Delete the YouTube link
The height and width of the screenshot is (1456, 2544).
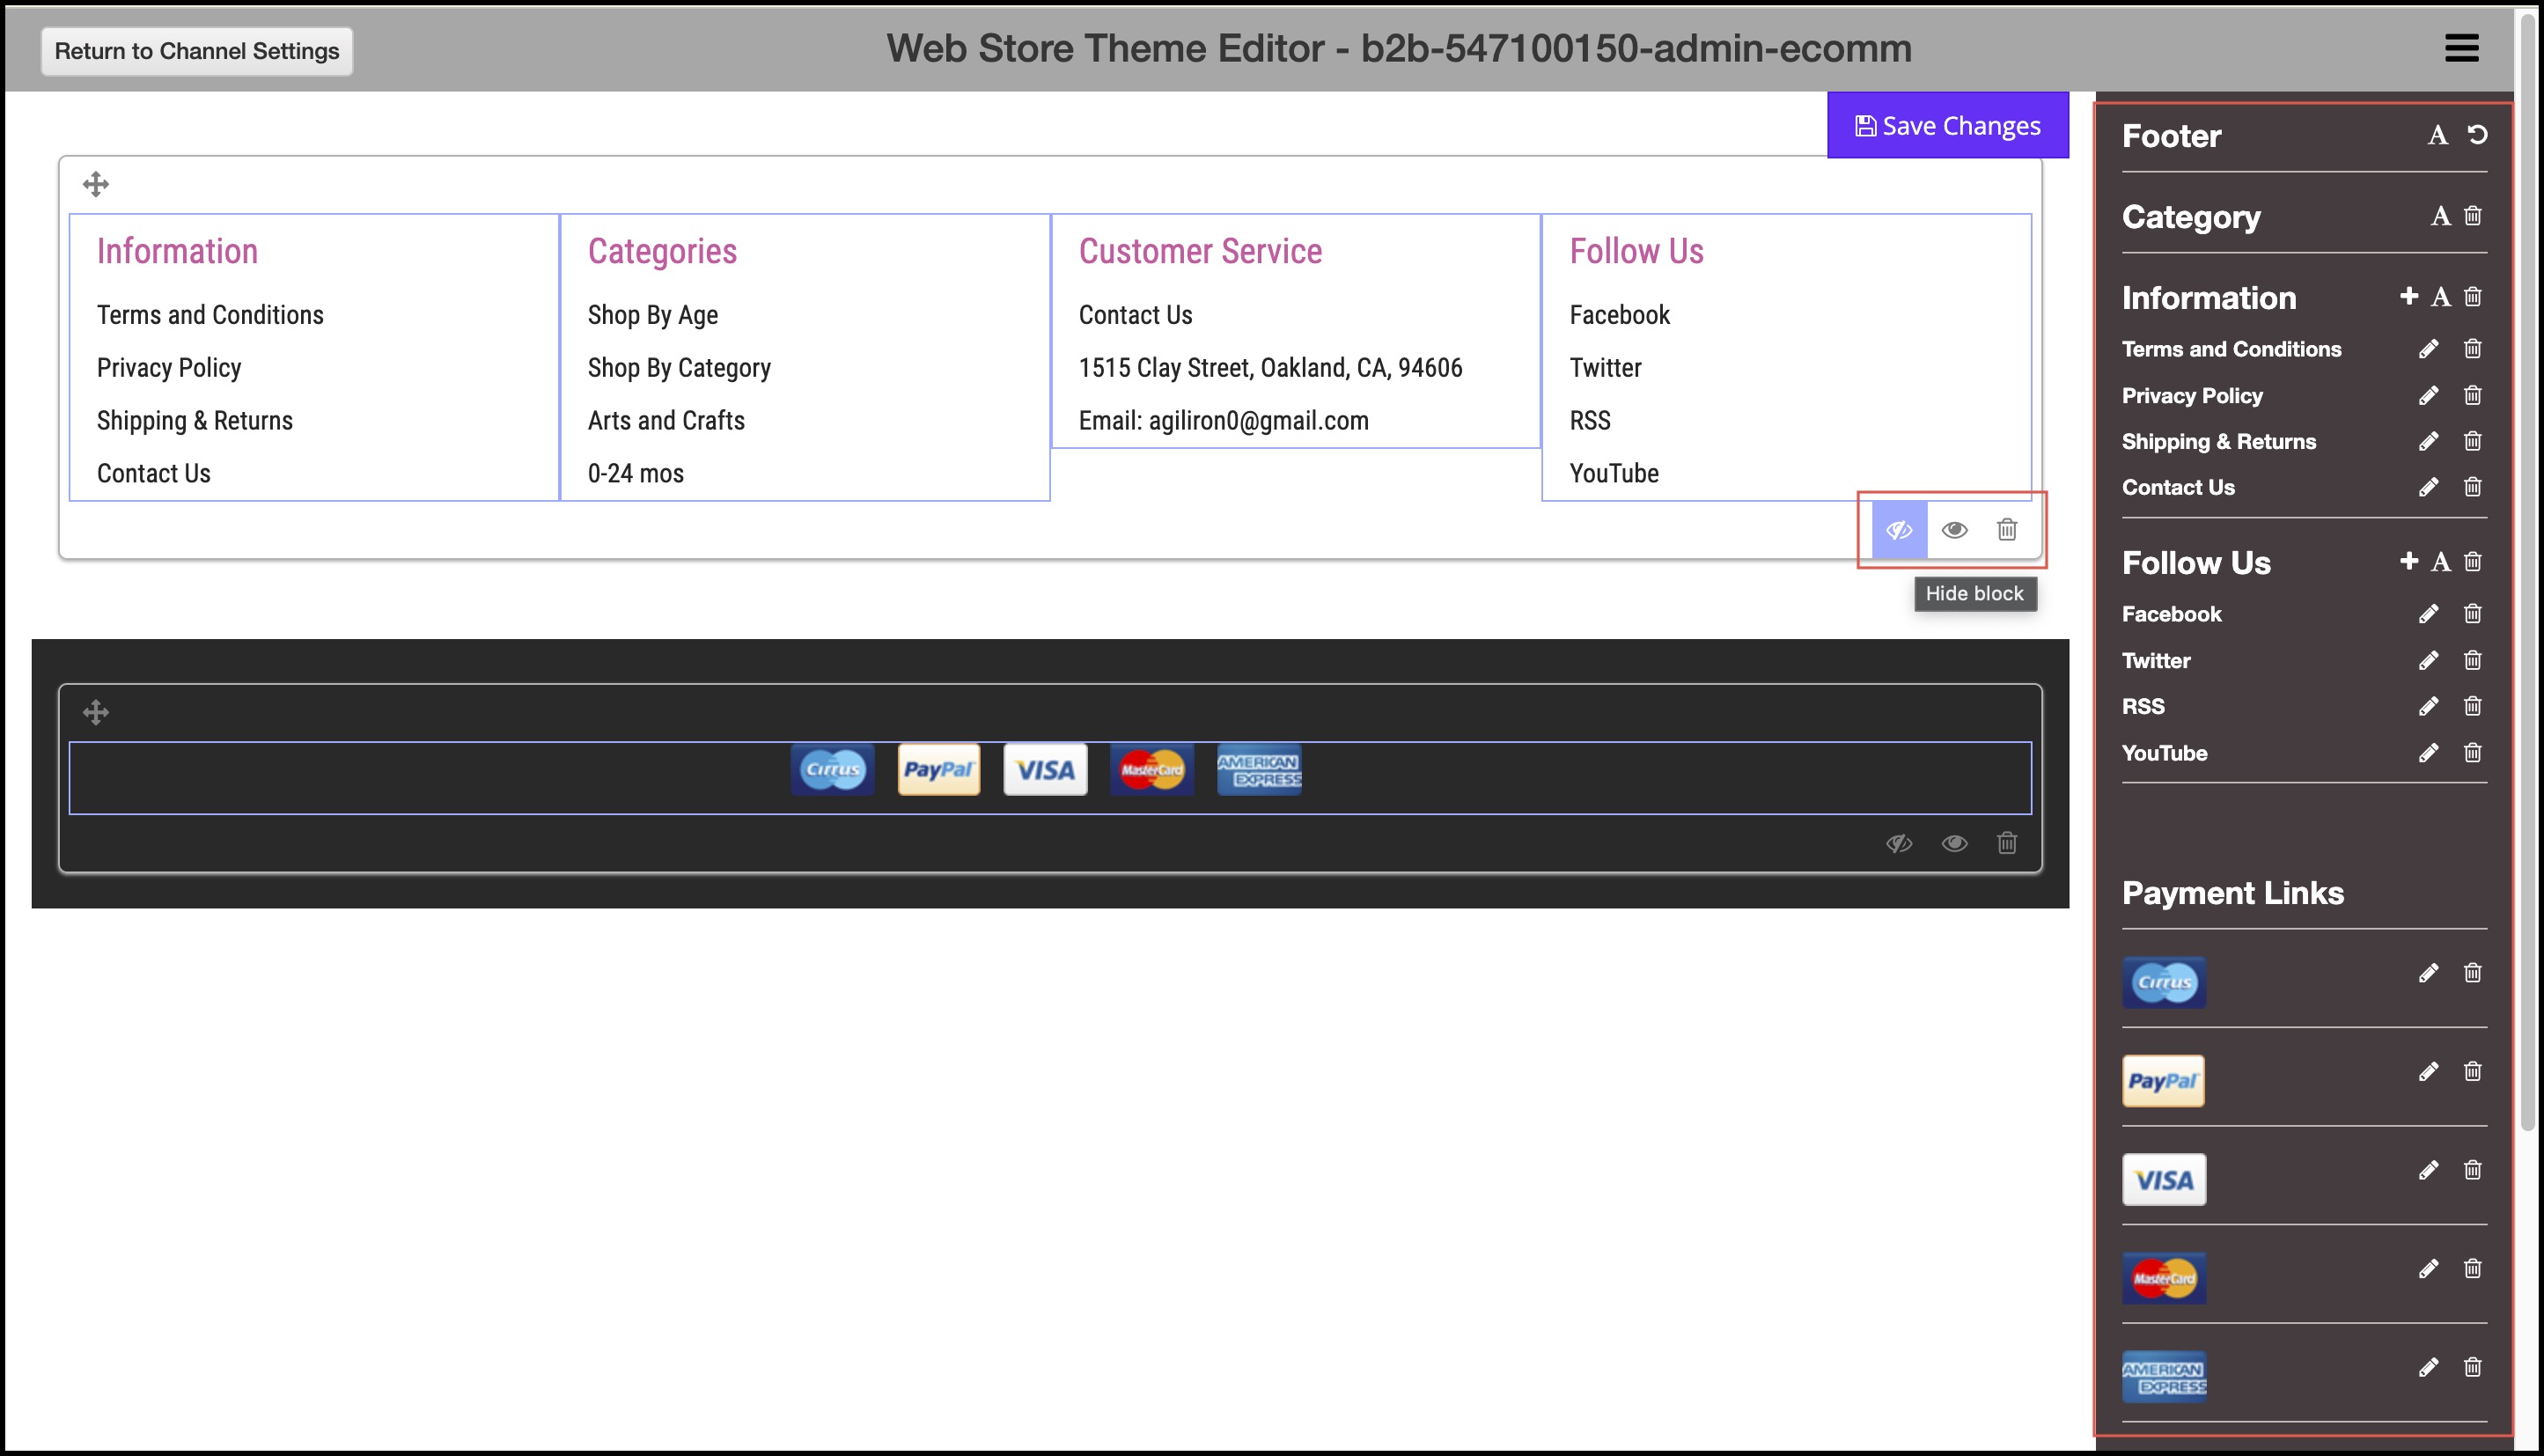pos(2473,752)
